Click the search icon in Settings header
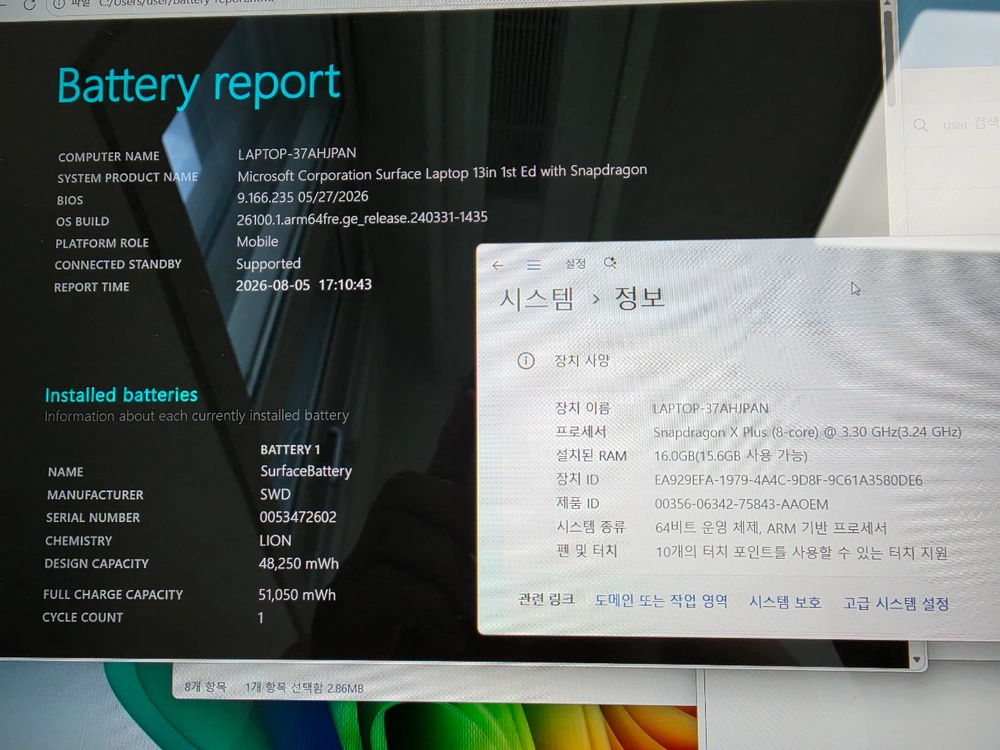The image size is (1000, 750). tap(610, 263)
